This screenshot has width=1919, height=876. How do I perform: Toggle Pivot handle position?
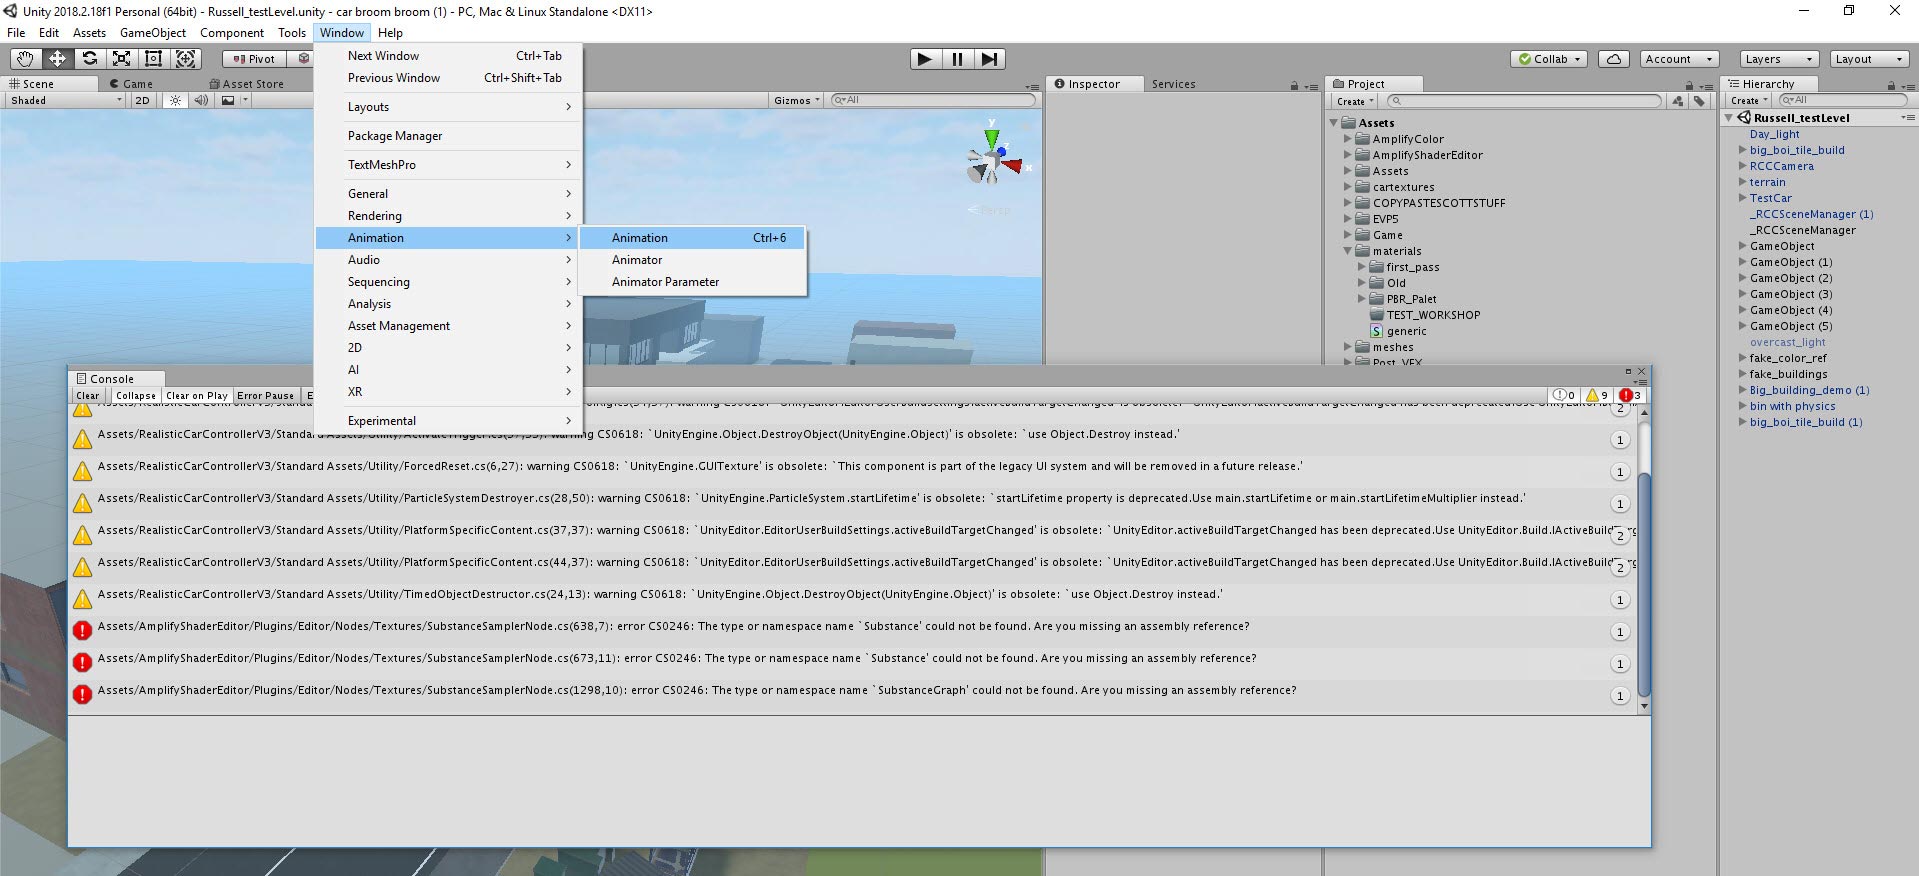(x=254, y=59)
